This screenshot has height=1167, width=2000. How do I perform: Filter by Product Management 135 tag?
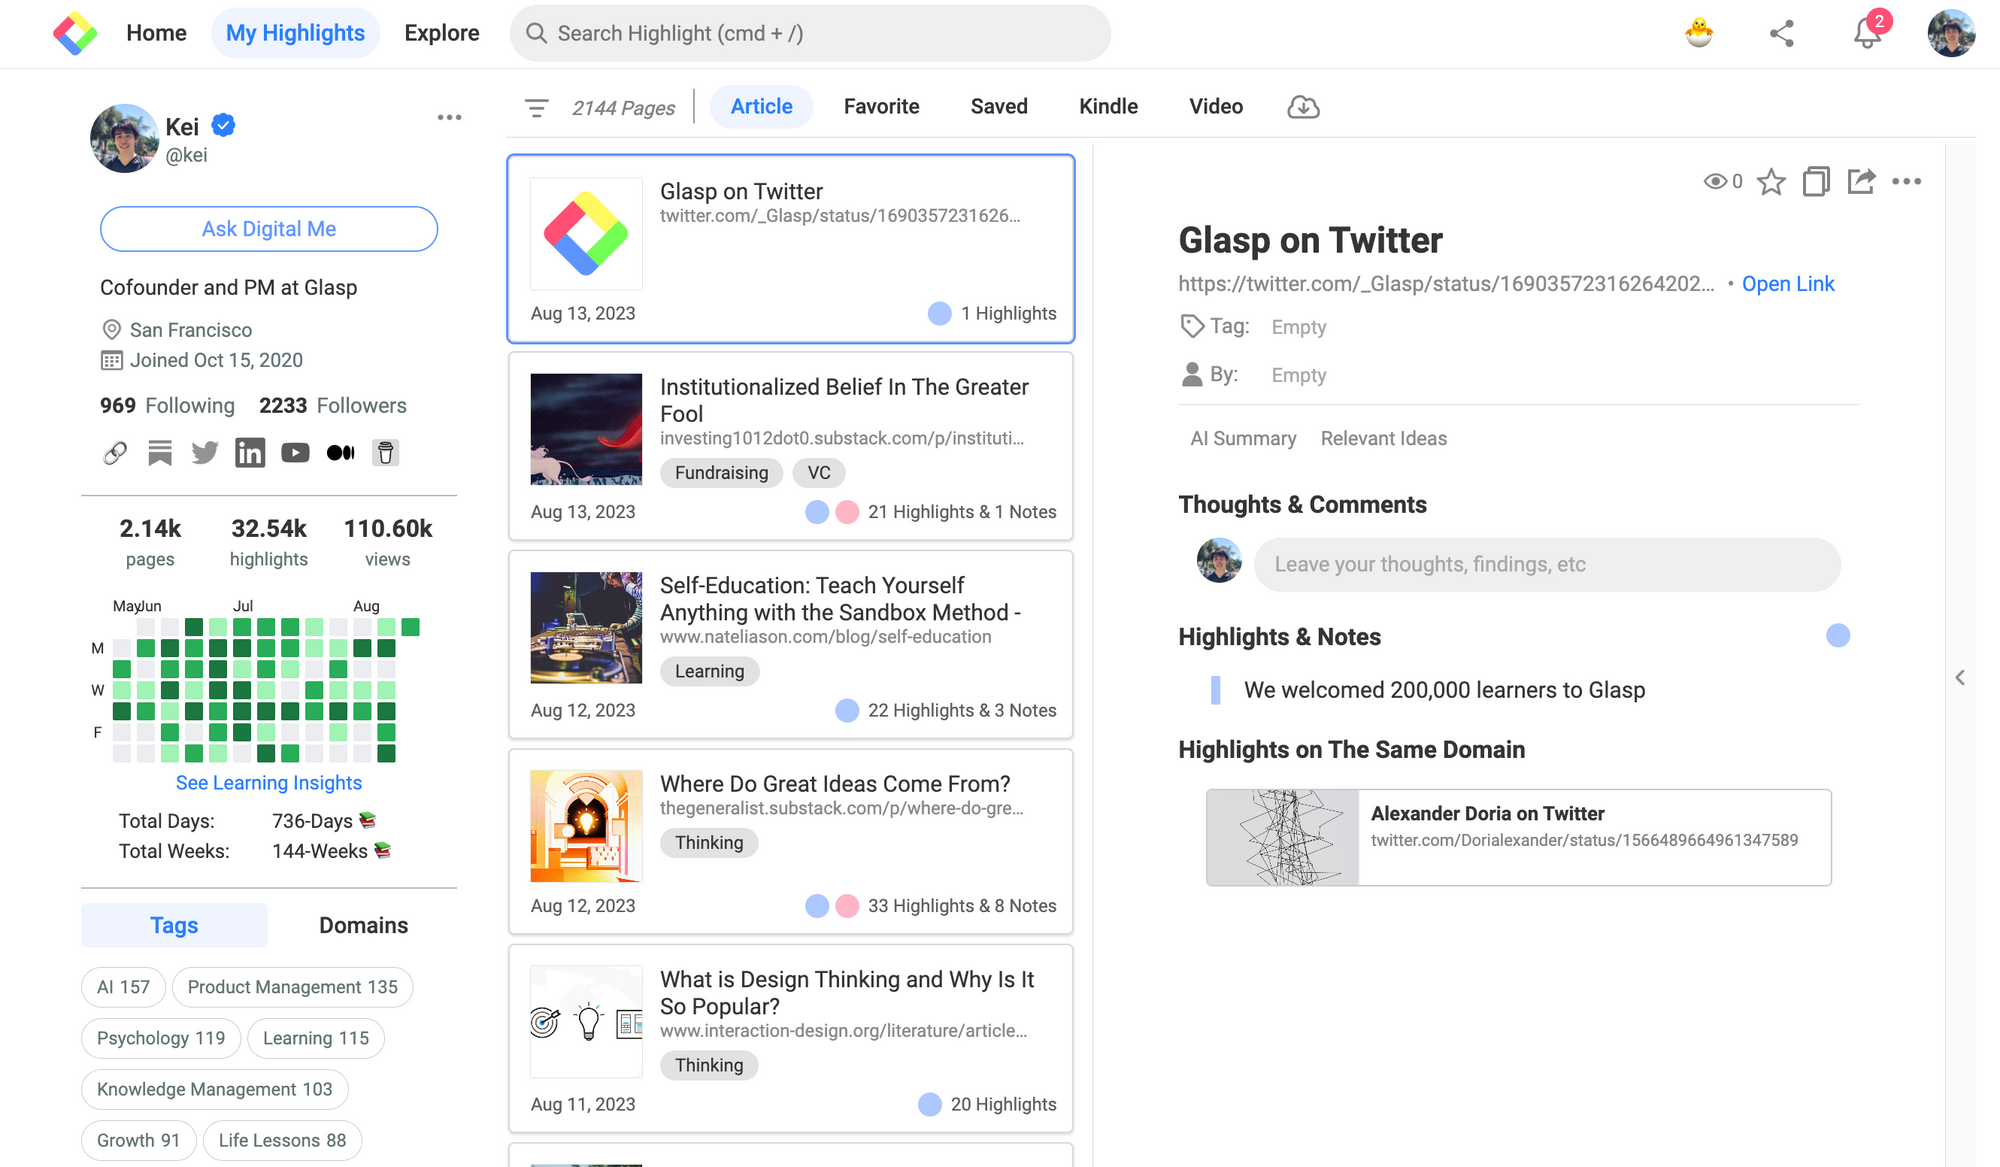(292, 987)
